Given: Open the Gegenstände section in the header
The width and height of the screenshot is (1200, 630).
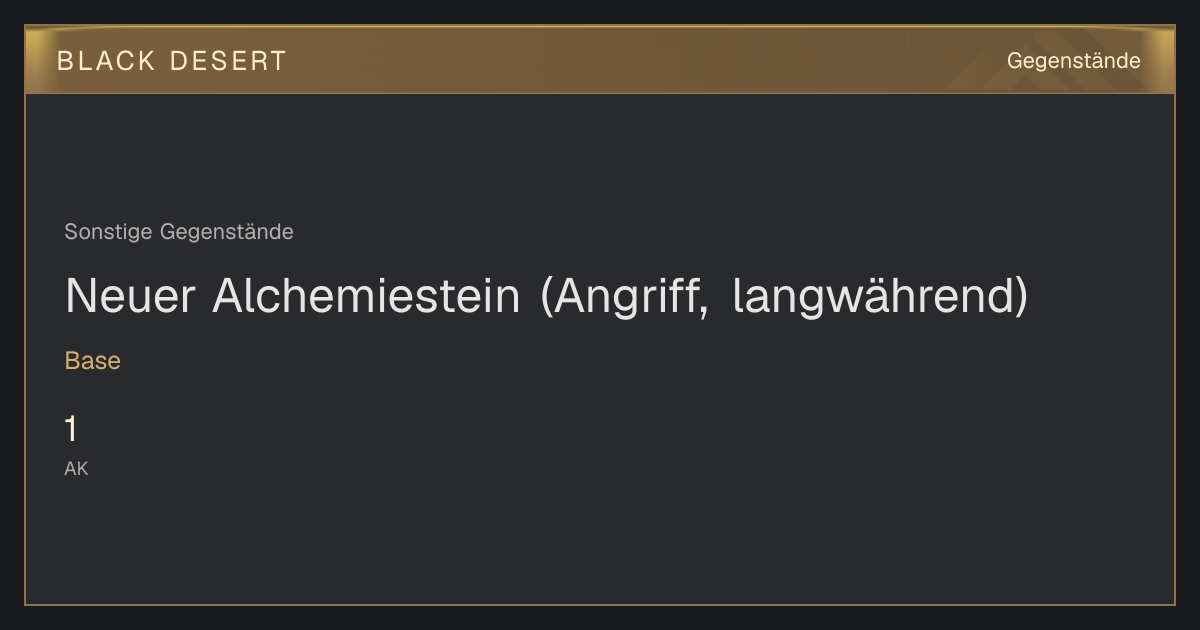Looking at the screenshot, I should [1073, 61].
